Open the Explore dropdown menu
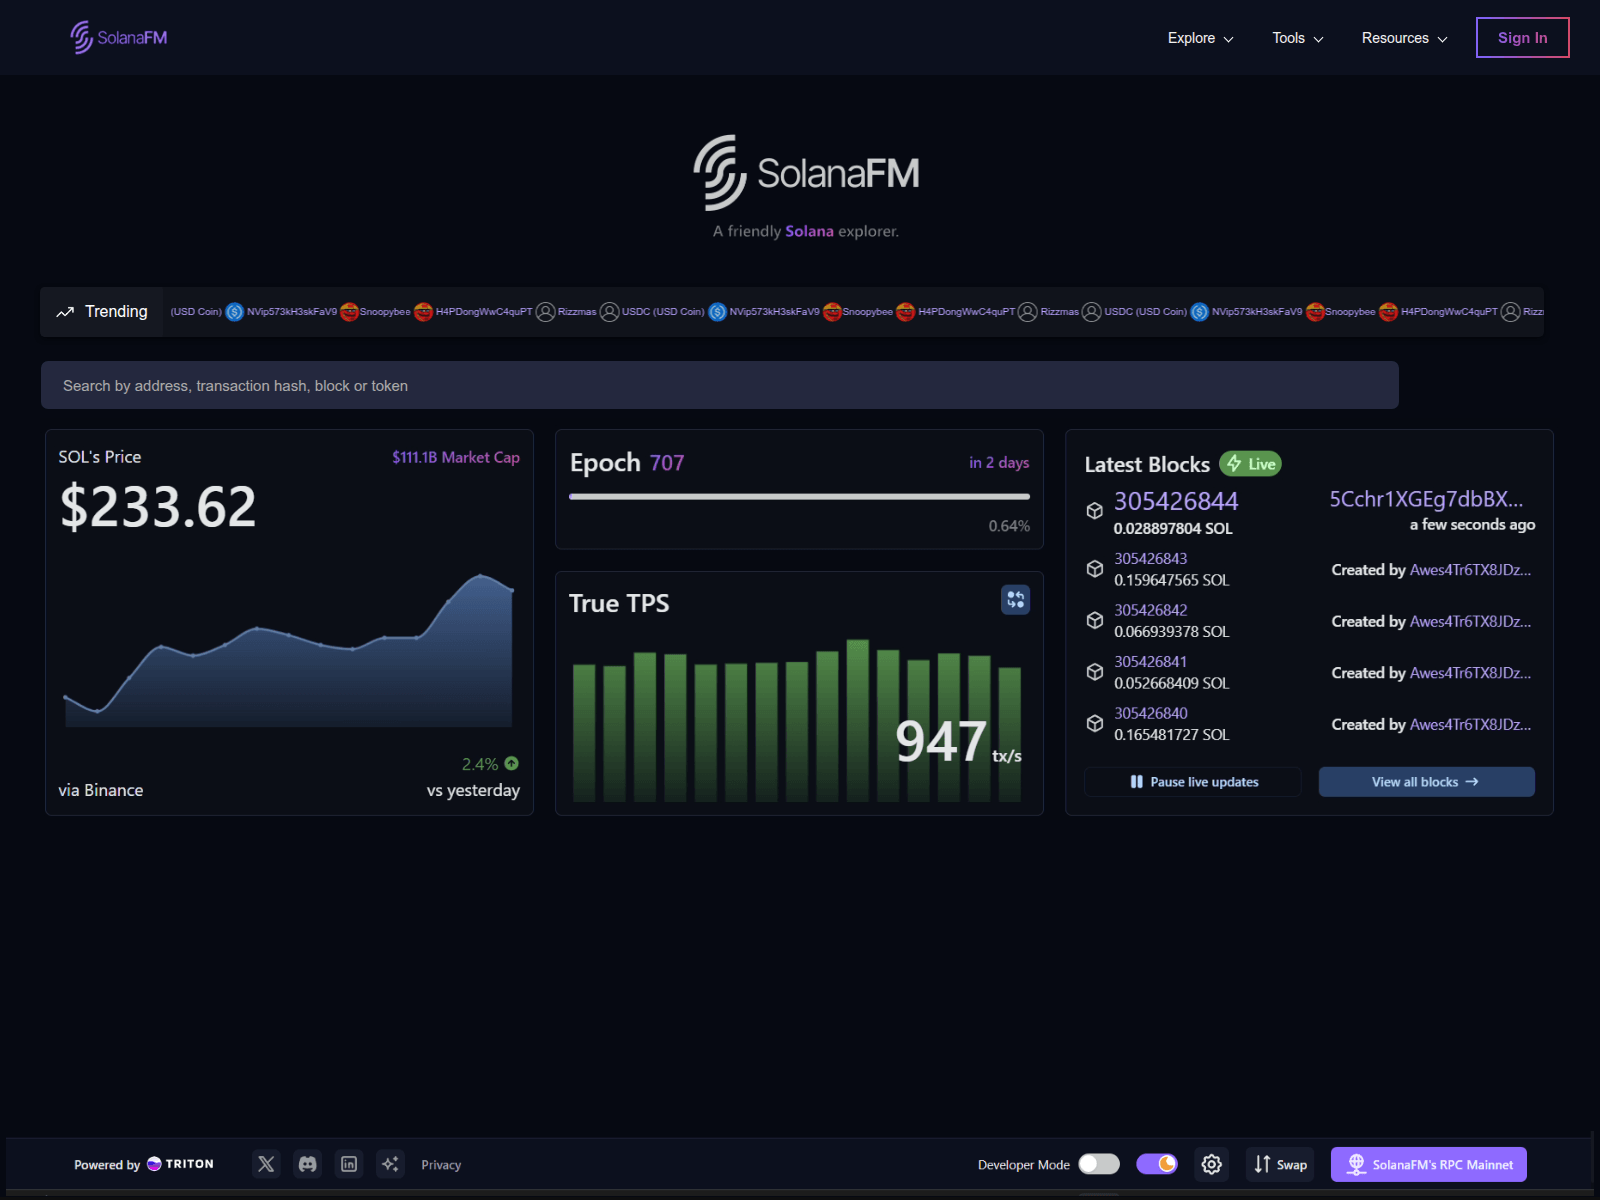1600x1200 pixels. tap(1201, 38)
